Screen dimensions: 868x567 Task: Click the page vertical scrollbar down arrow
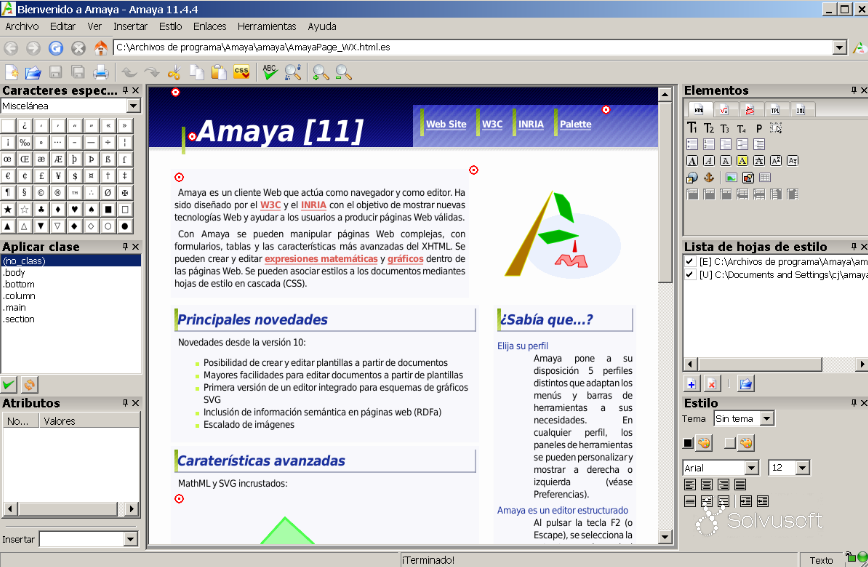[x=665, y=537]
